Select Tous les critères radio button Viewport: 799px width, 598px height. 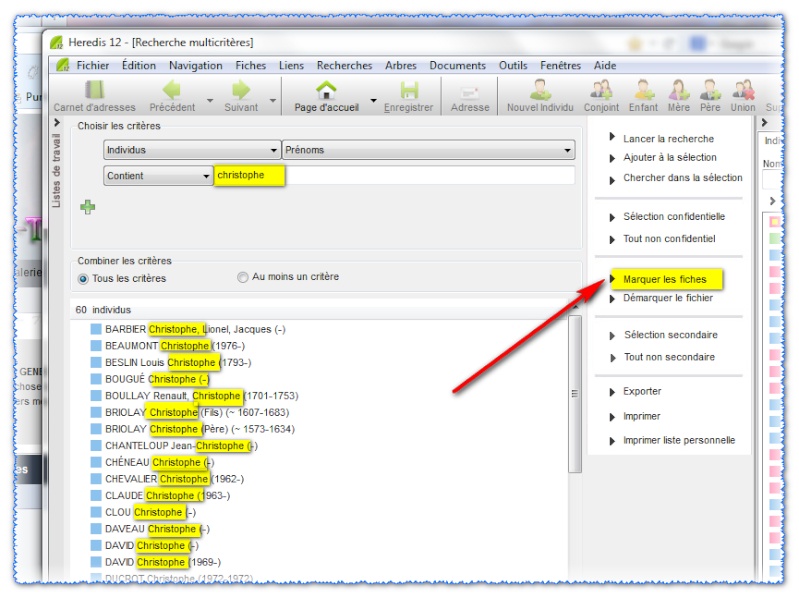click(x=83, y=279)
